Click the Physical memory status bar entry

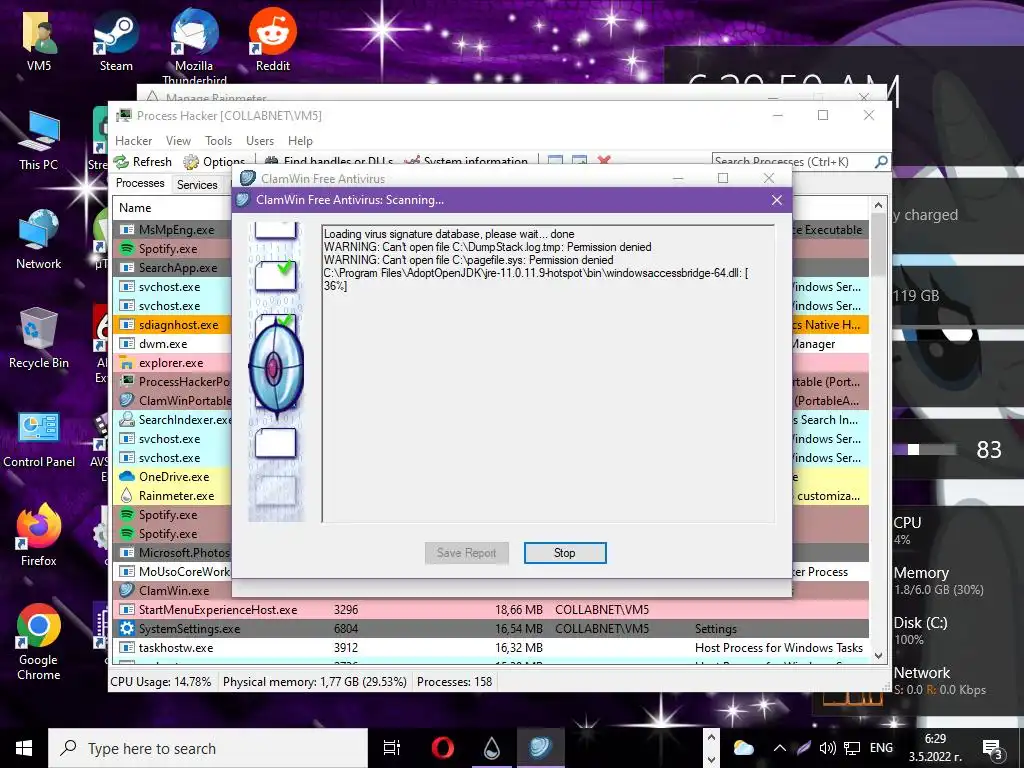pos(315,682)
